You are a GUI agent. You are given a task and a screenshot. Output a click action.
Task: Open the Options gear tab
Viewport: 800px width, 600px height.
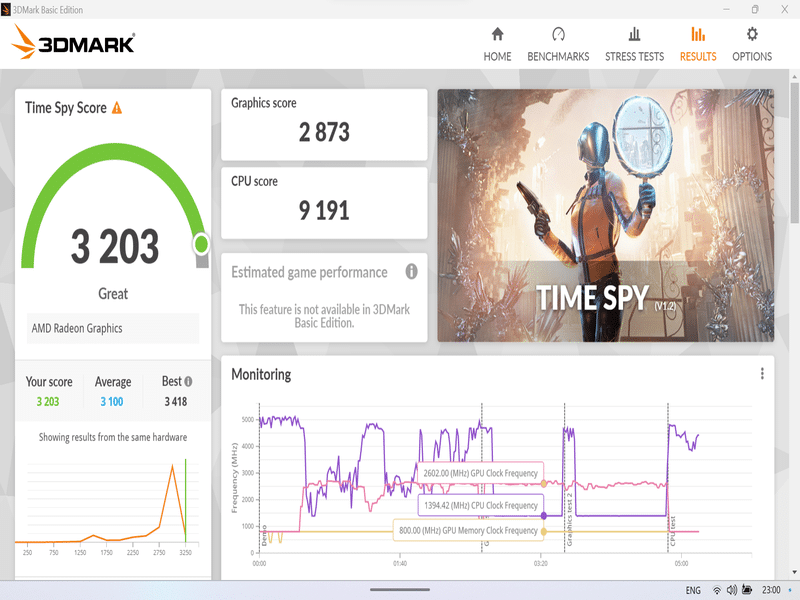(752, 44)
